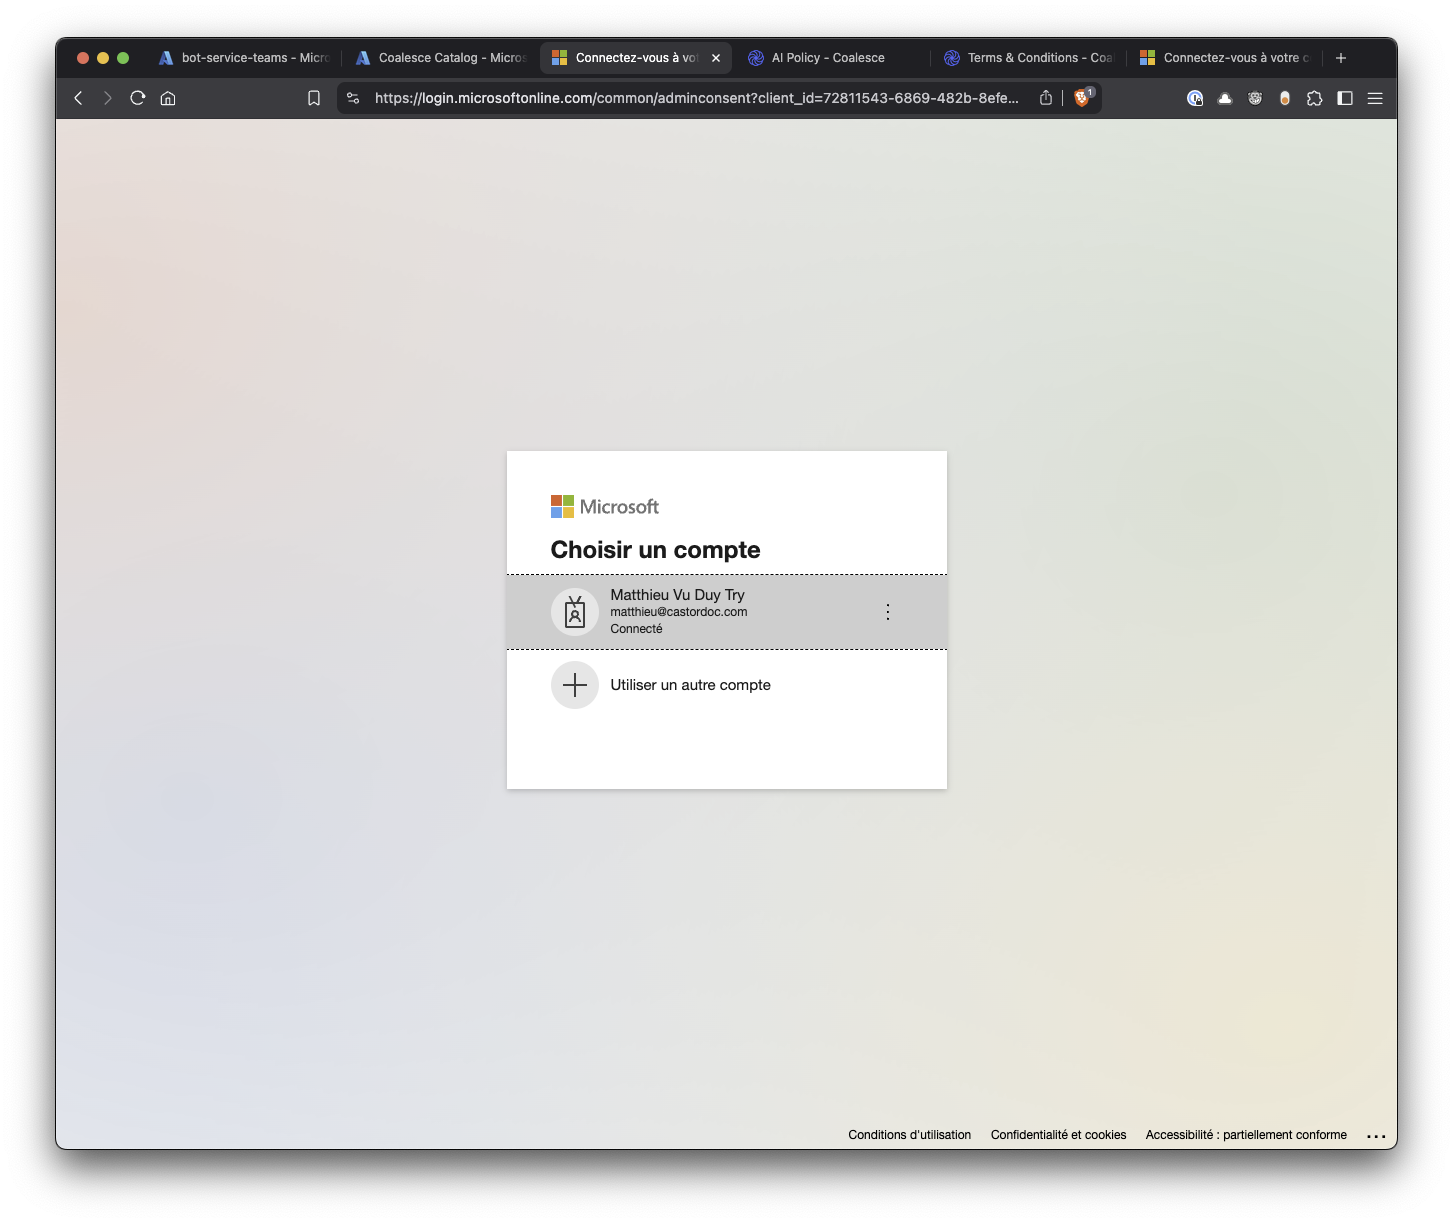Go to the browser home page
This screenshot has height=1223, width=1453.
coord(168,98)
